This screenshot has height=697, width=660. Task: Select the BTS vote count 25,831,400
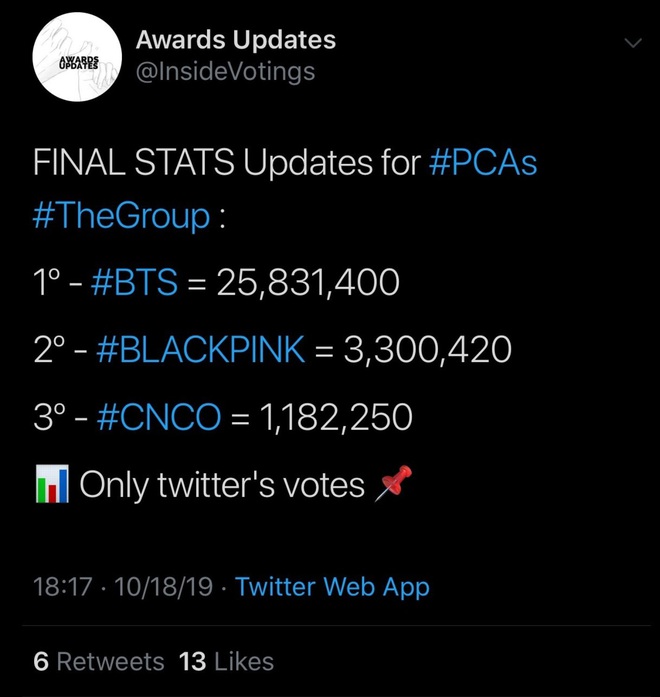click(308, 283)
